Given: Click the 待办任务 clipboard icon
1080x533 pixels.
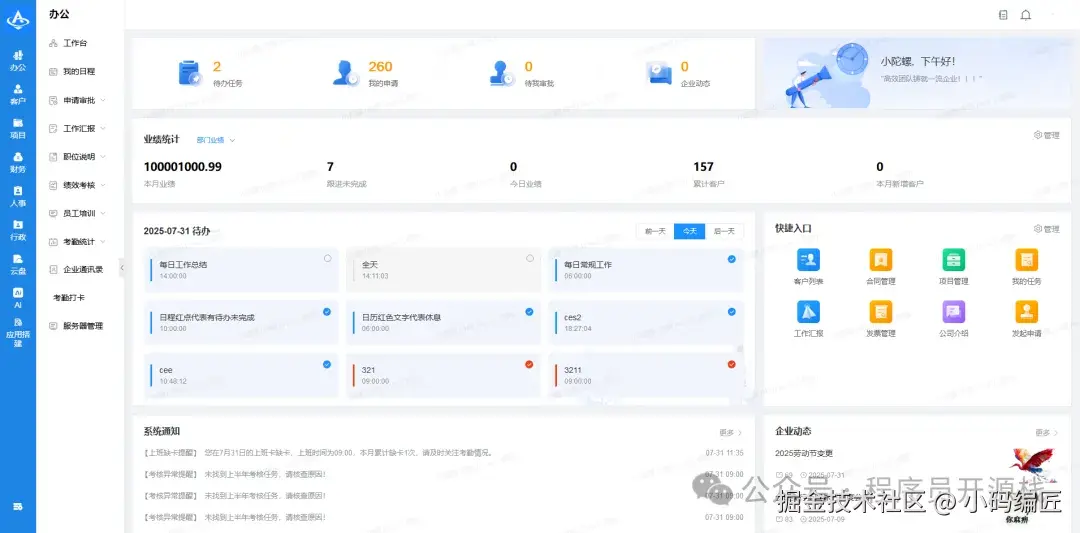Looking at the screenshot, I should tap(189, 73).
